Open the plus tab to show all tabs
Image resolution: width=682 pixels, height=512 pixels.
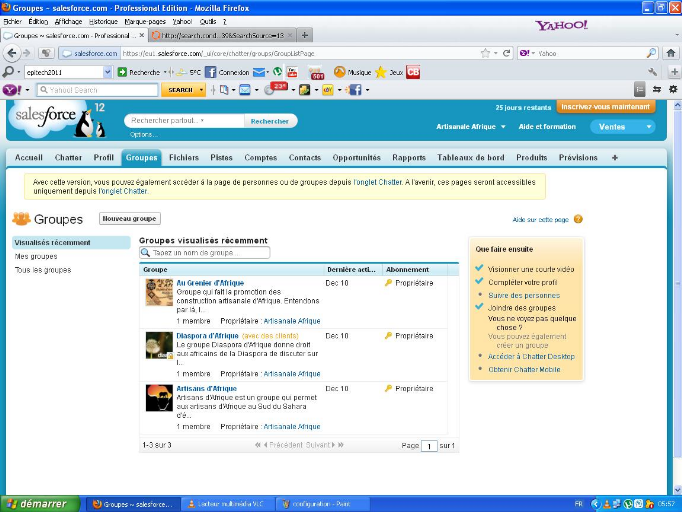coord(615,157)
